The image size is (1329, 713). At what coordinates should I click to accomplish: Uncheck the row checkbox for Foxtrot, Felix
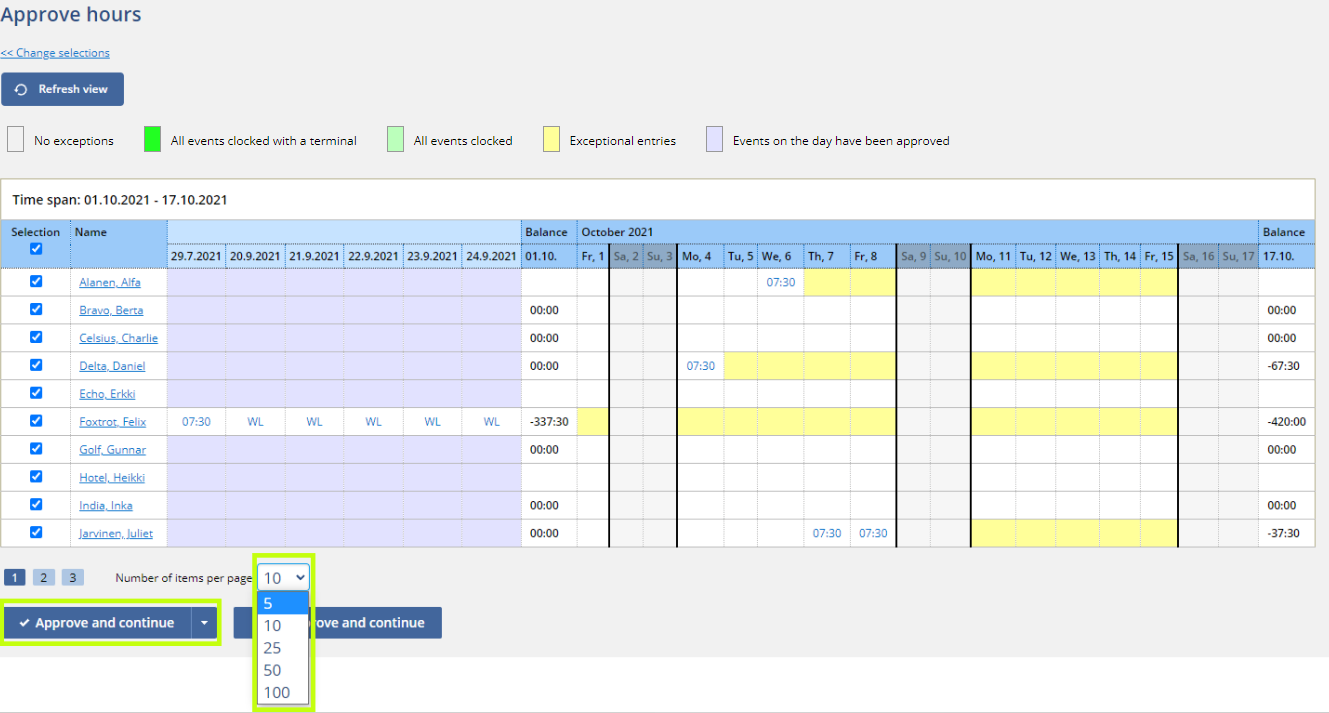pos(36,421)
